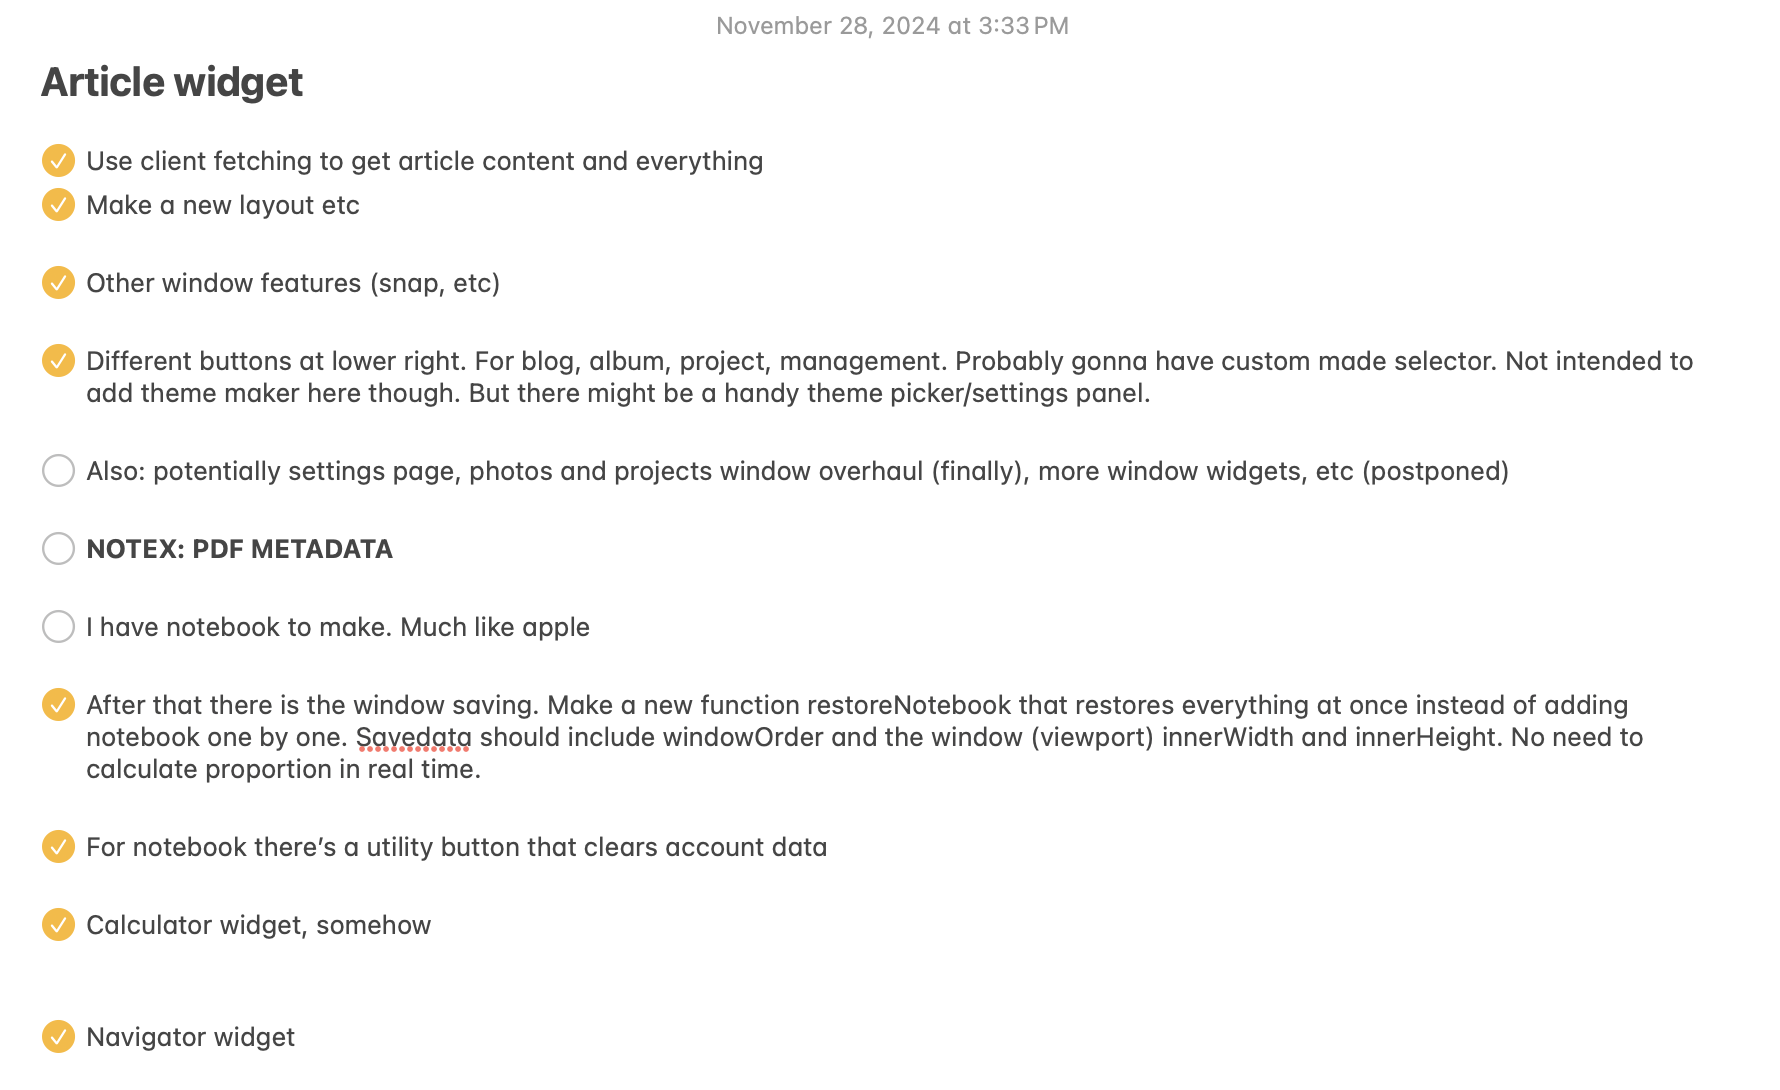Select the "NOTEX: PDF METADATA" bold text

[x=239, y=548]
